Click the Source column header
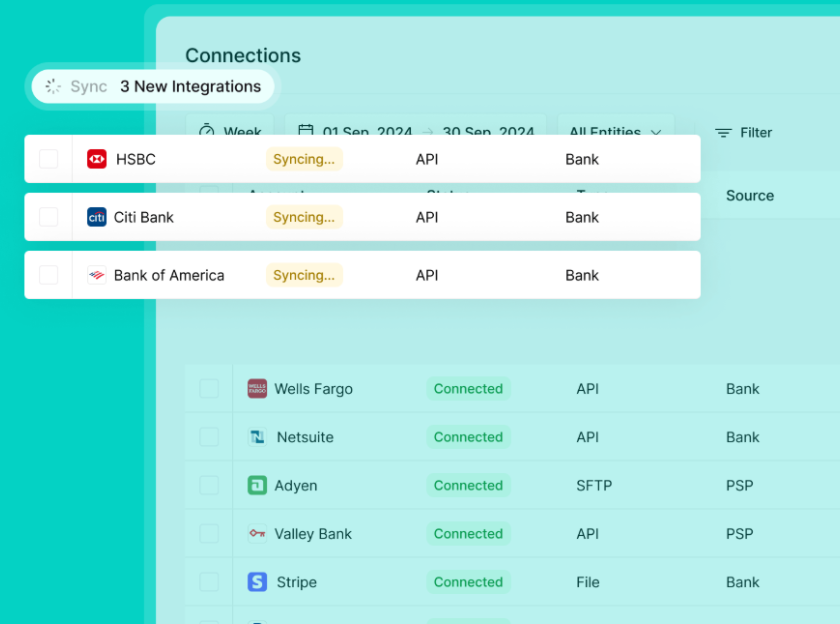Screen dimensions: 840x624 point(749,196)
